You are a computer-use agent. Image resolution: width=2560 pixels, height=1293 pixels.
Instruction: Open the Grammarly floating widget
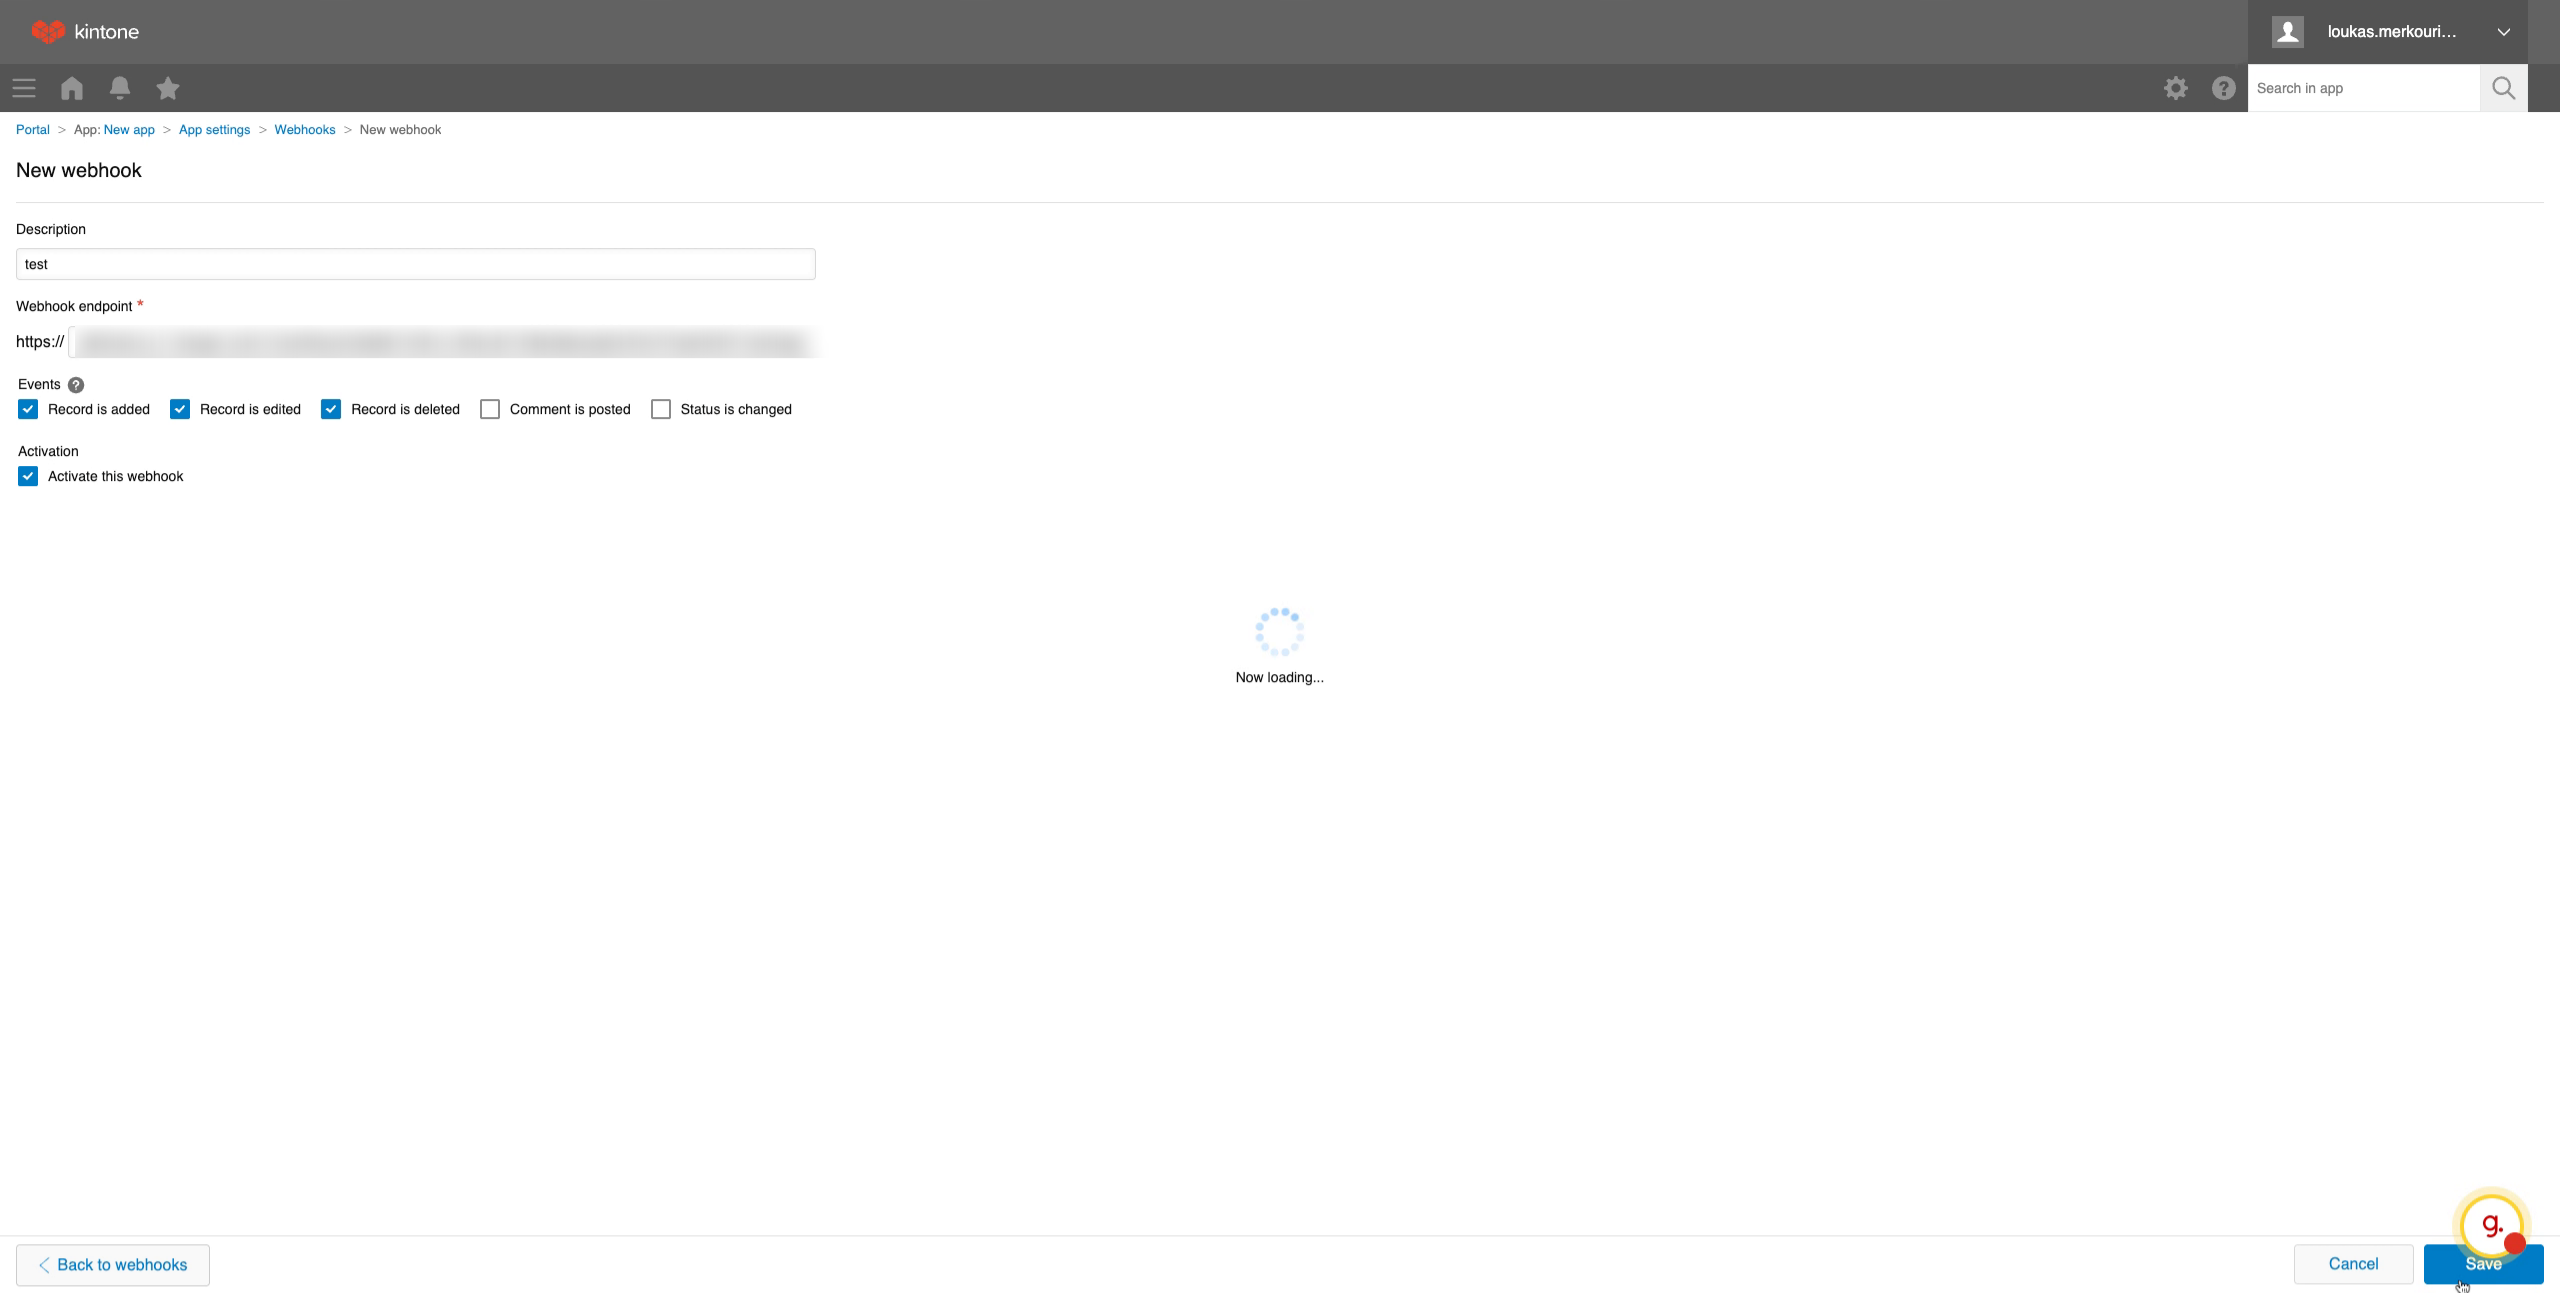2491,1225
